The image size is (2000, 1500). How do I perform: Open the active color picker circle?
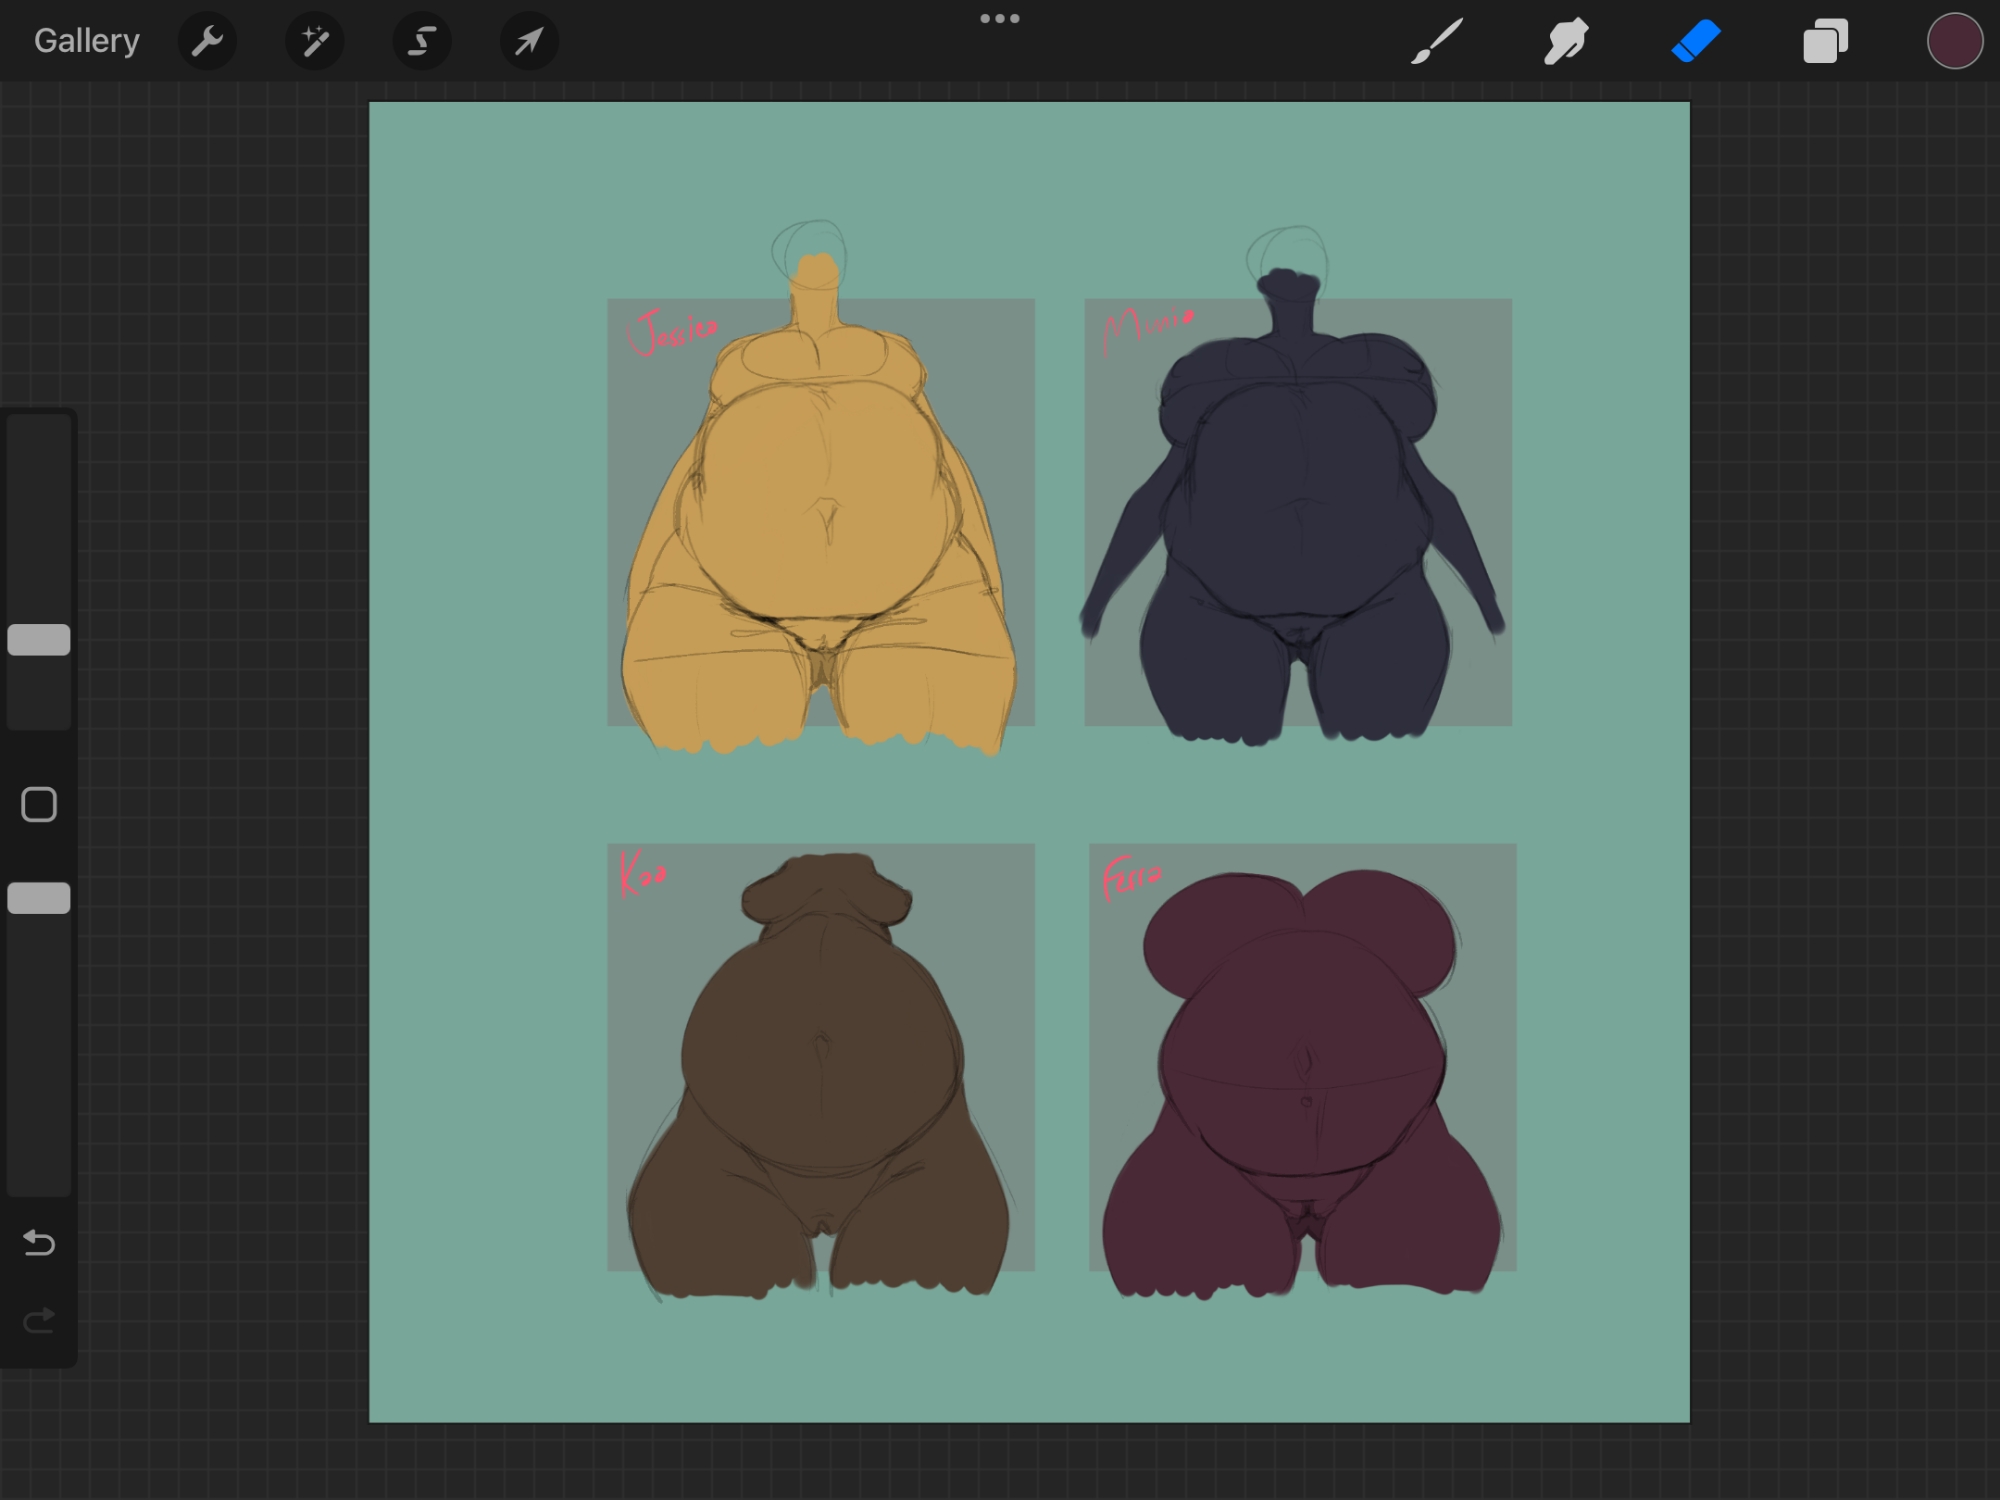1954,41
